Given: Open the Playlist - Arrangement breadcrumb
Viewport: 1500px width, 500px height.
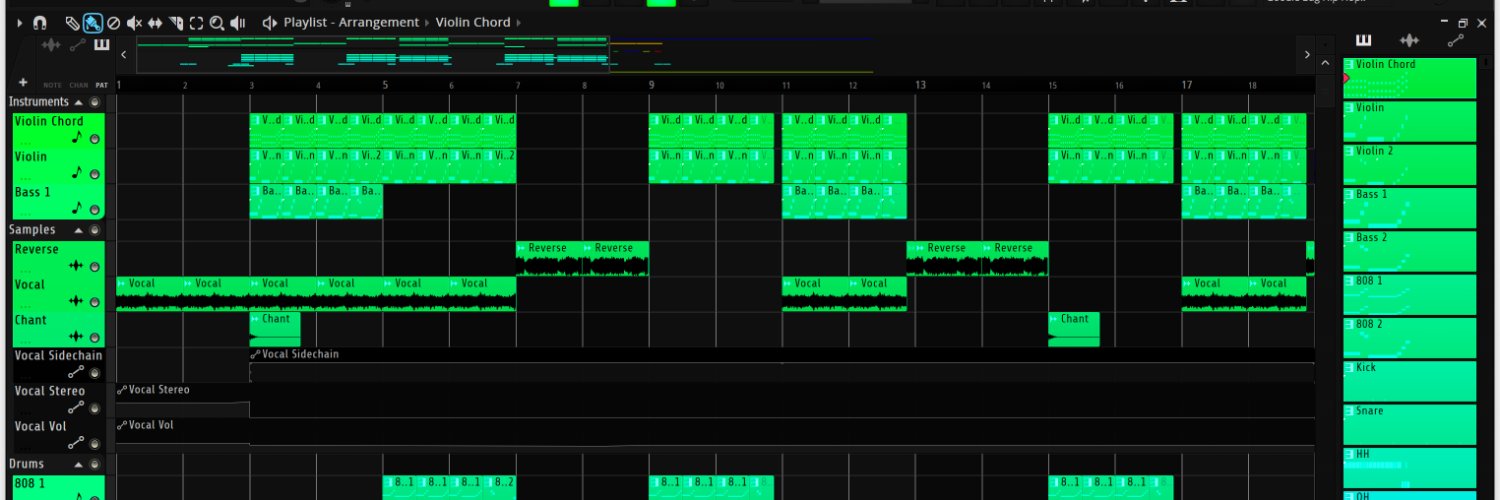Looking at the screenshot, I should (351, 22).
